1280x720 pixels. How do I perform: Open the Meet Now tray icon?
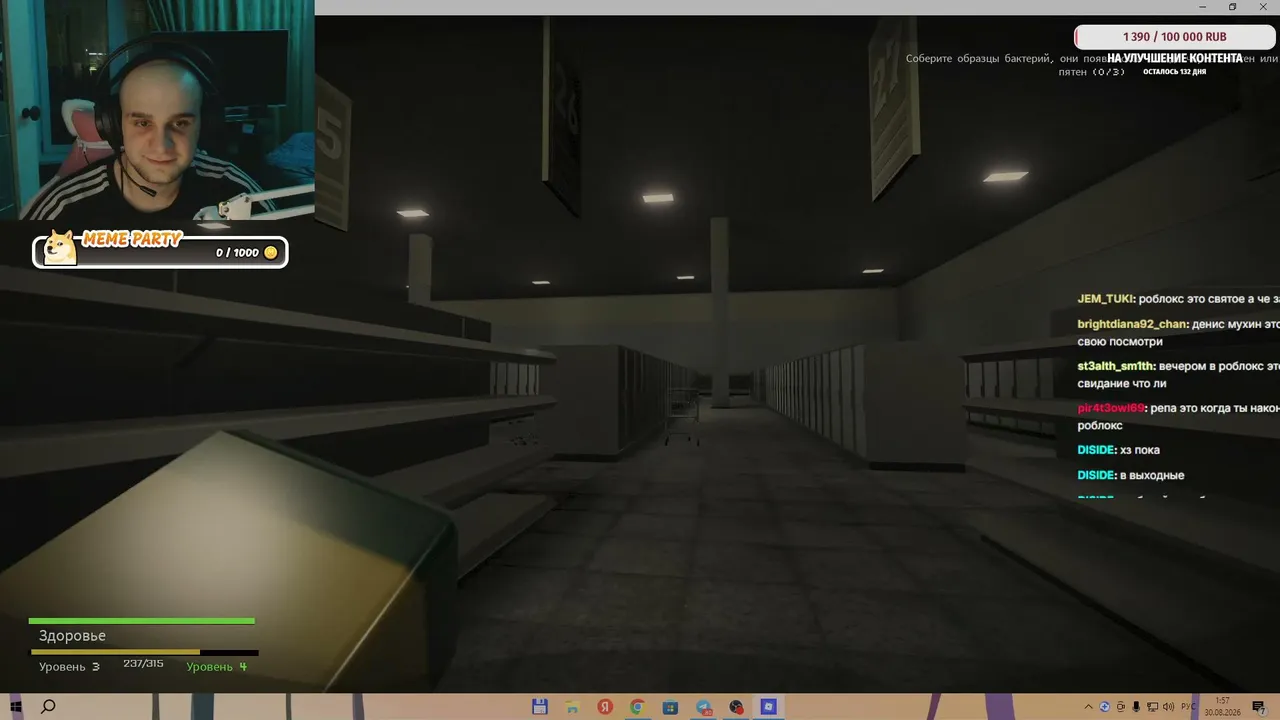pos(1121,707)
